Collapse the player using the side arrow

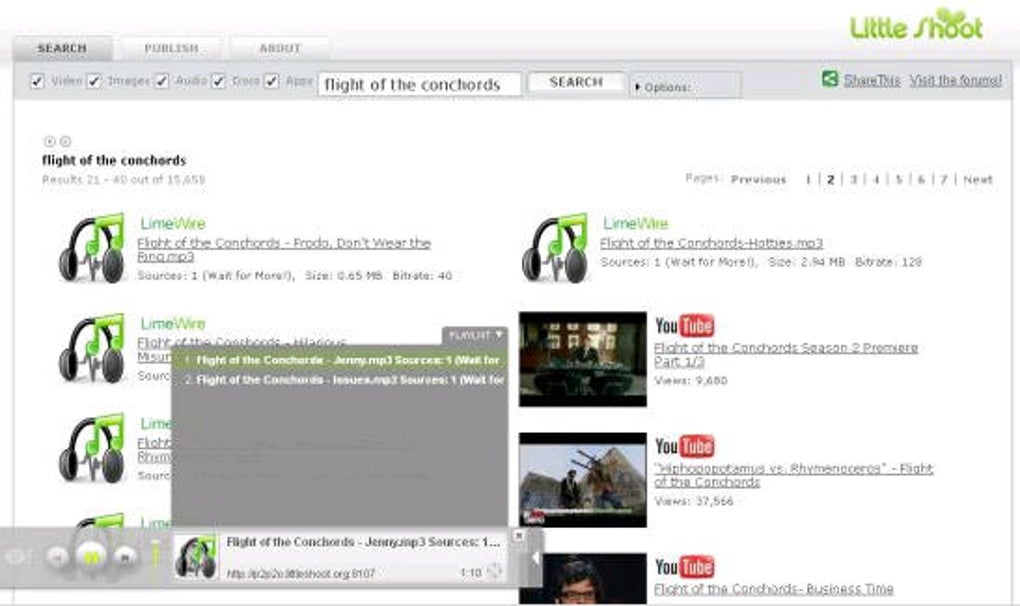[x=535, y=558]
